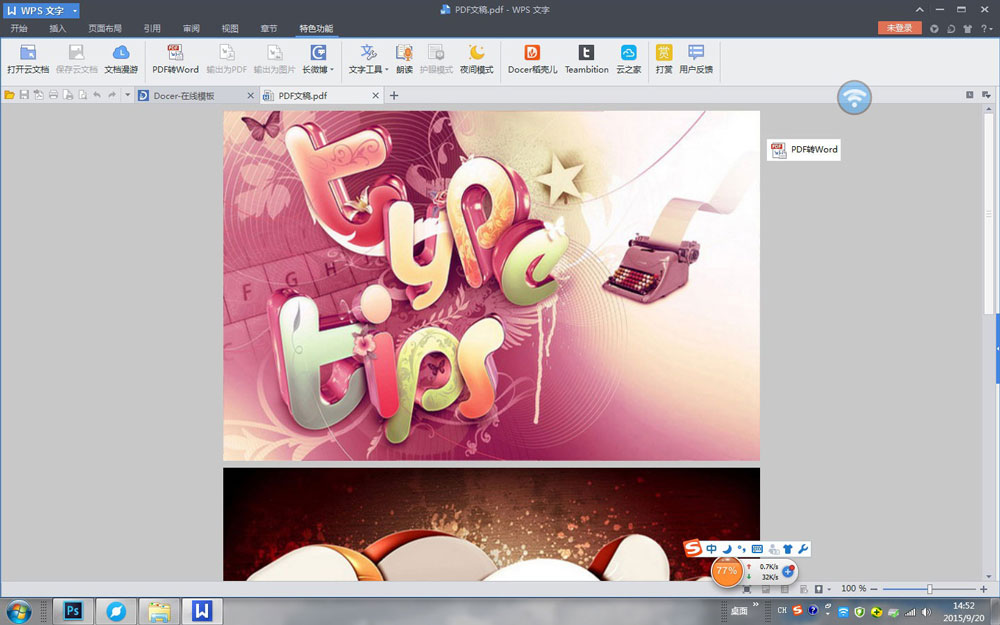Select the PDF文稿.pdf document tab

click(322, 96)
